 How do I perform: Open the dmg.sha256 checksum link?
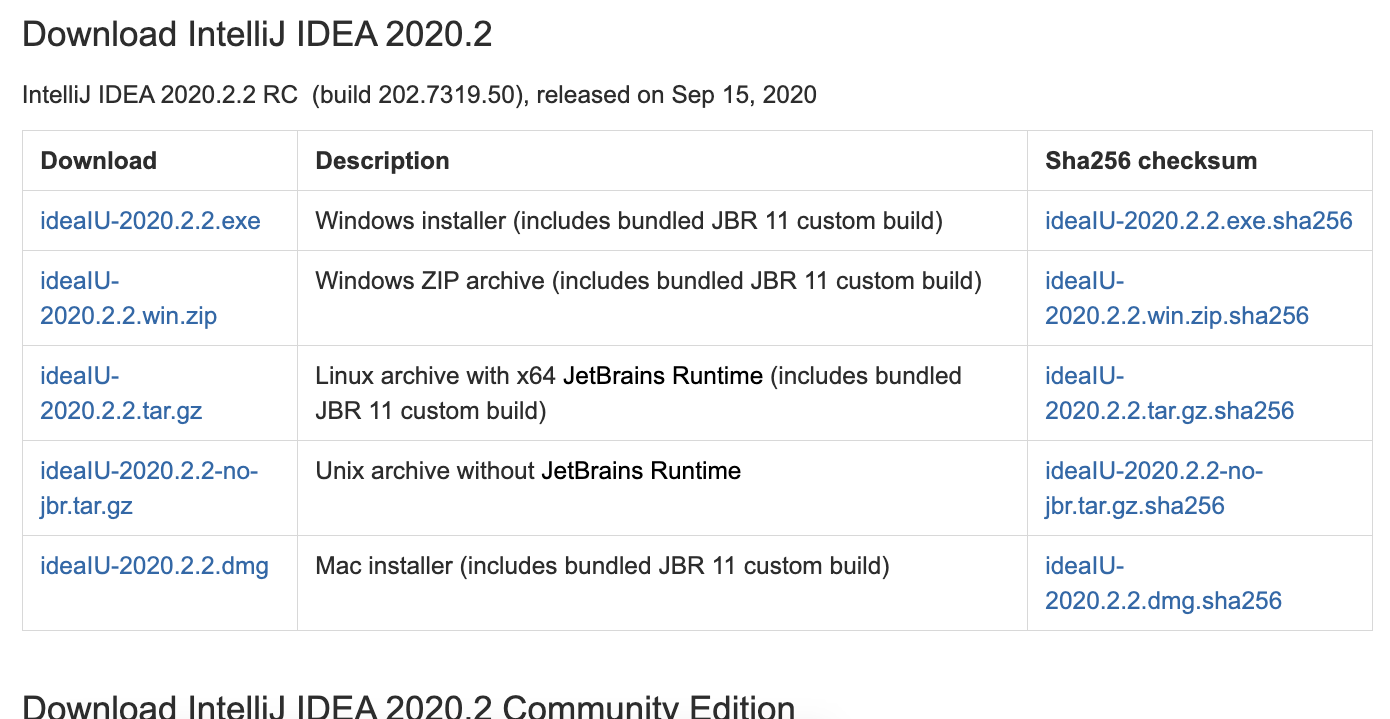(x=1163, y=583)
